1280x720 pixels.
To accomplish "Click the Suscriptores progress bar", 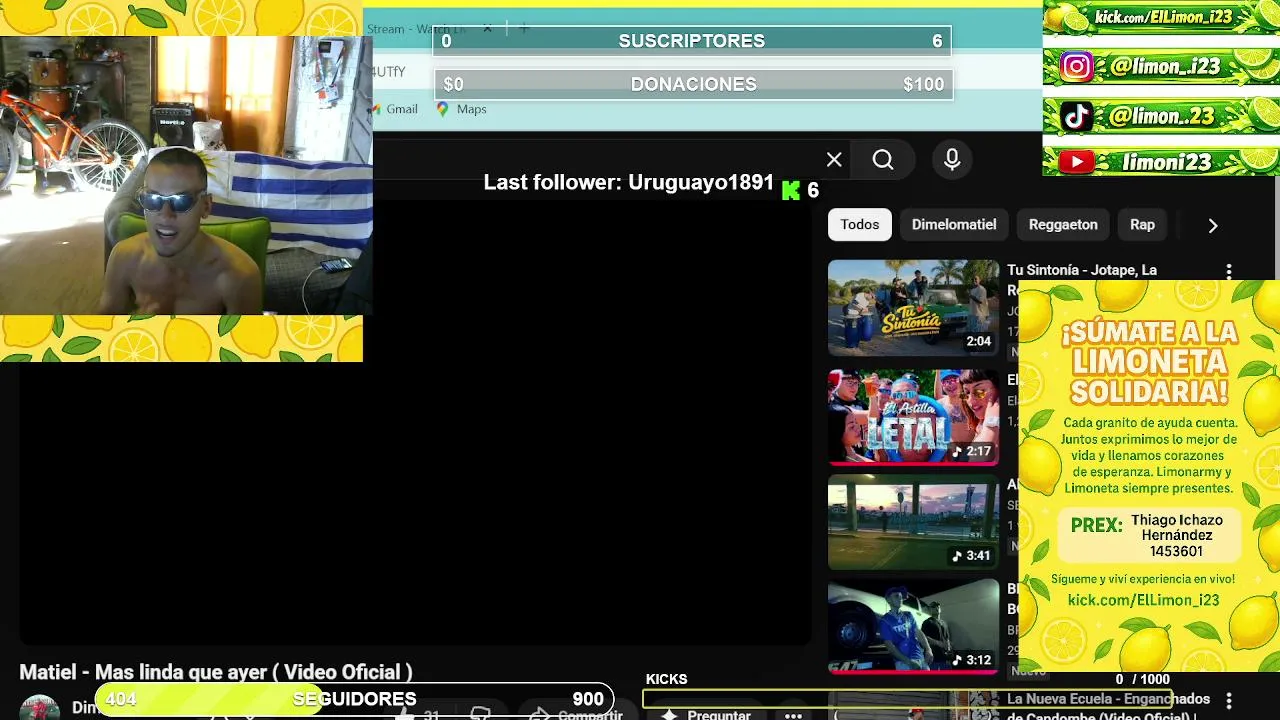I will click(692, 41).
